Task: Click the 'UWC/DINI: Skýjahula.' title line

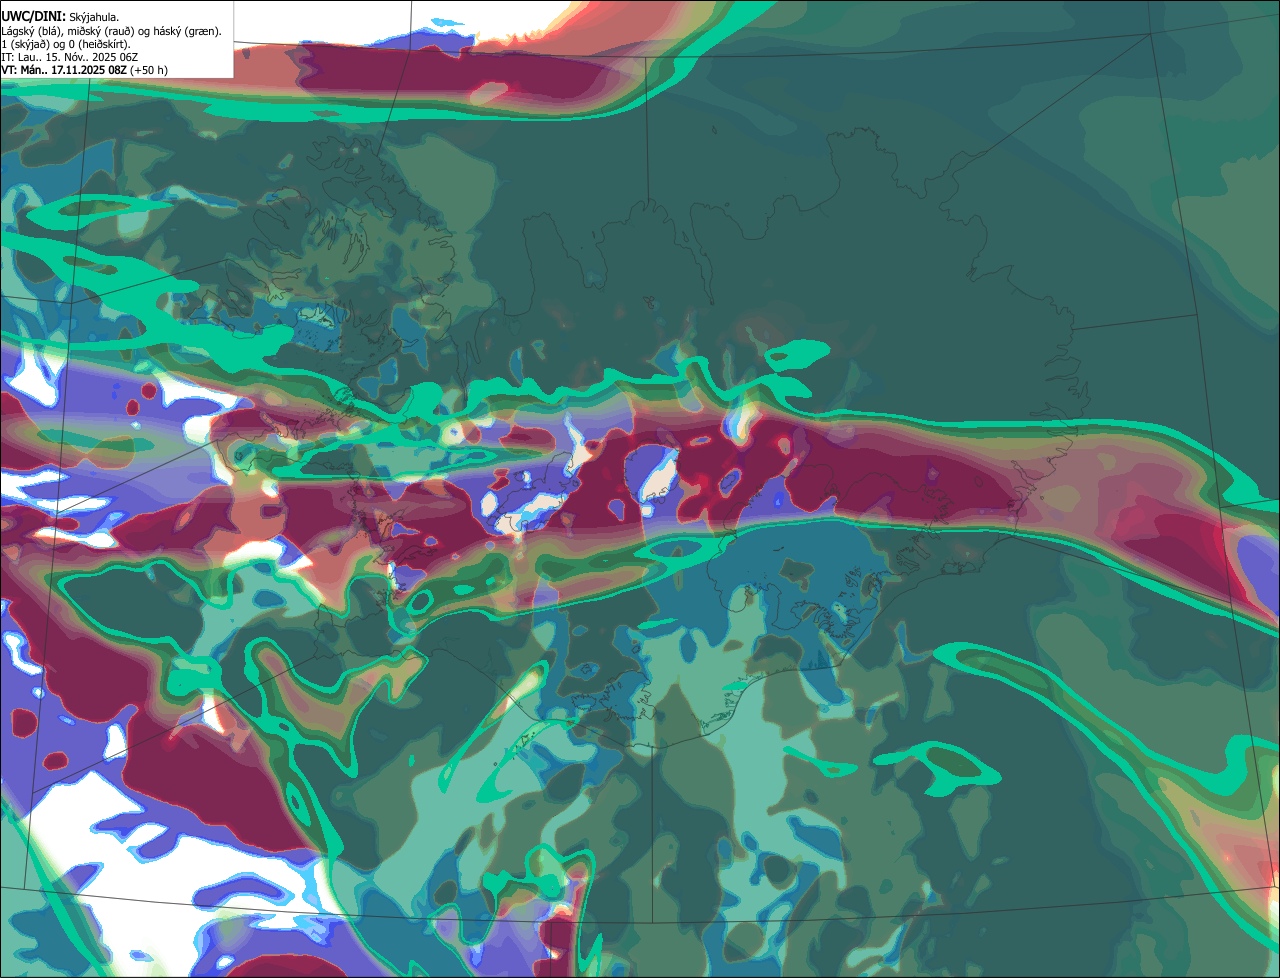Action: tap(60, 16)
